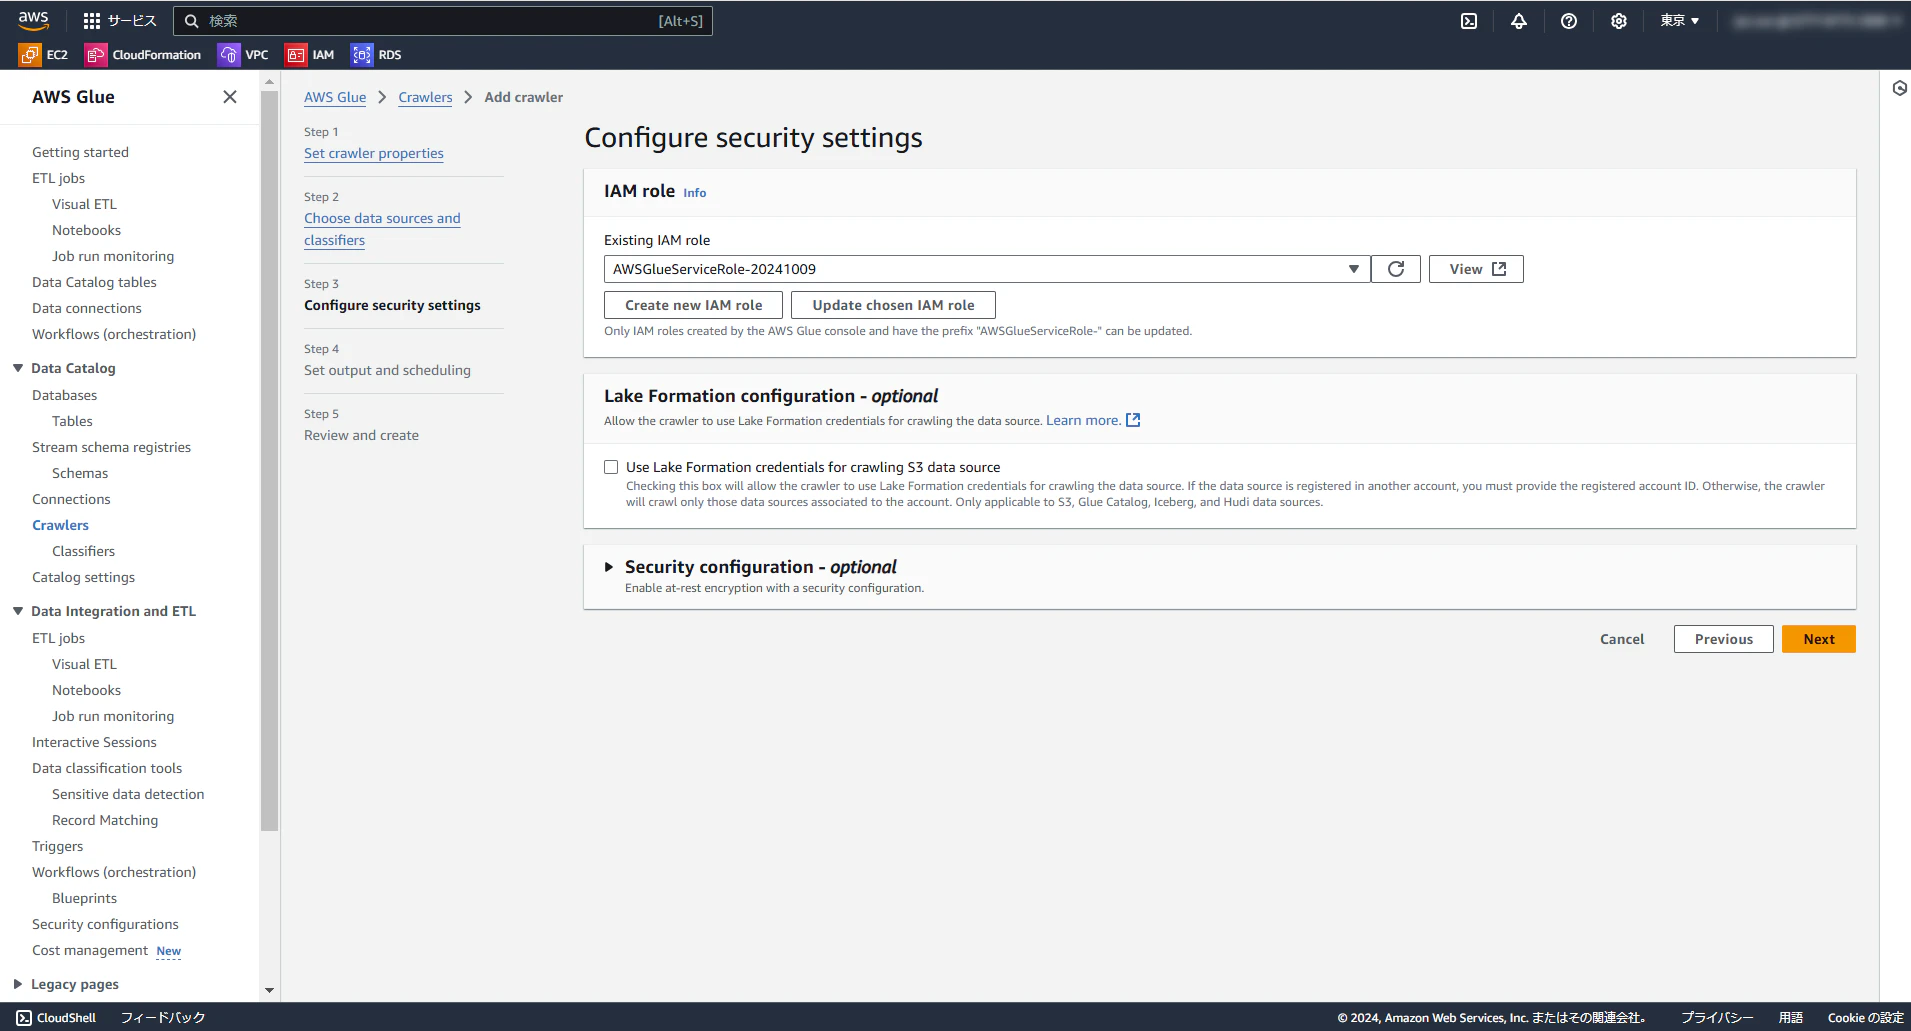Viewport: 1911px width, 1031px height.
Task: Open Learn more Lake Formation link
Action: 1093,420
